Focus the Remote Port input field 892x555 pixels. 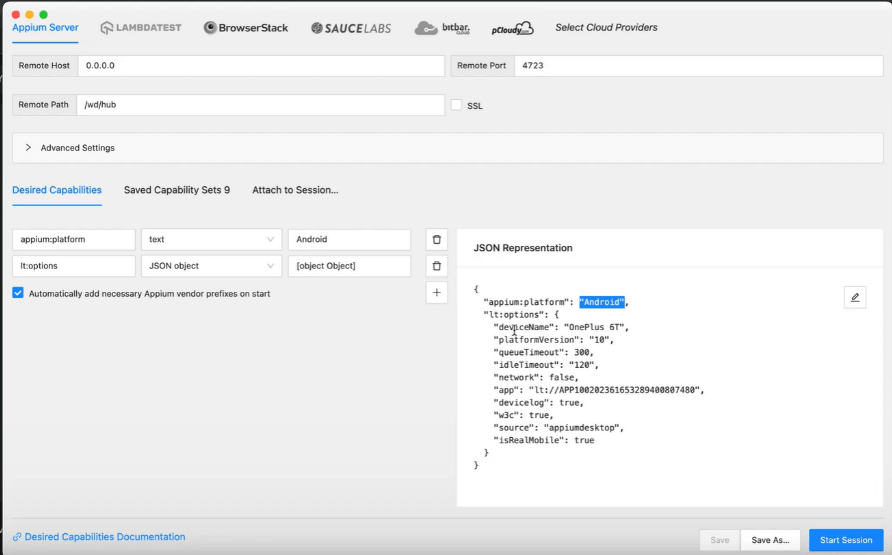[696, 66]
